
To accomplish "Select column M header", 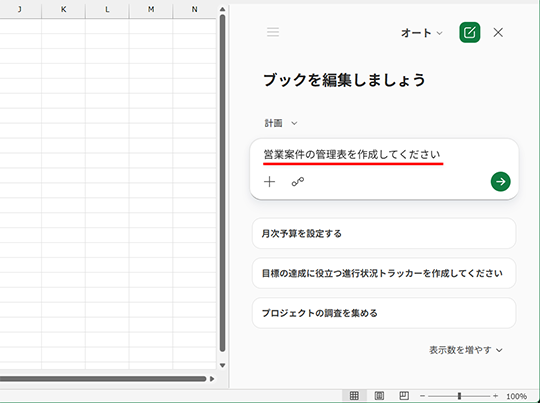I will (151, 10).
